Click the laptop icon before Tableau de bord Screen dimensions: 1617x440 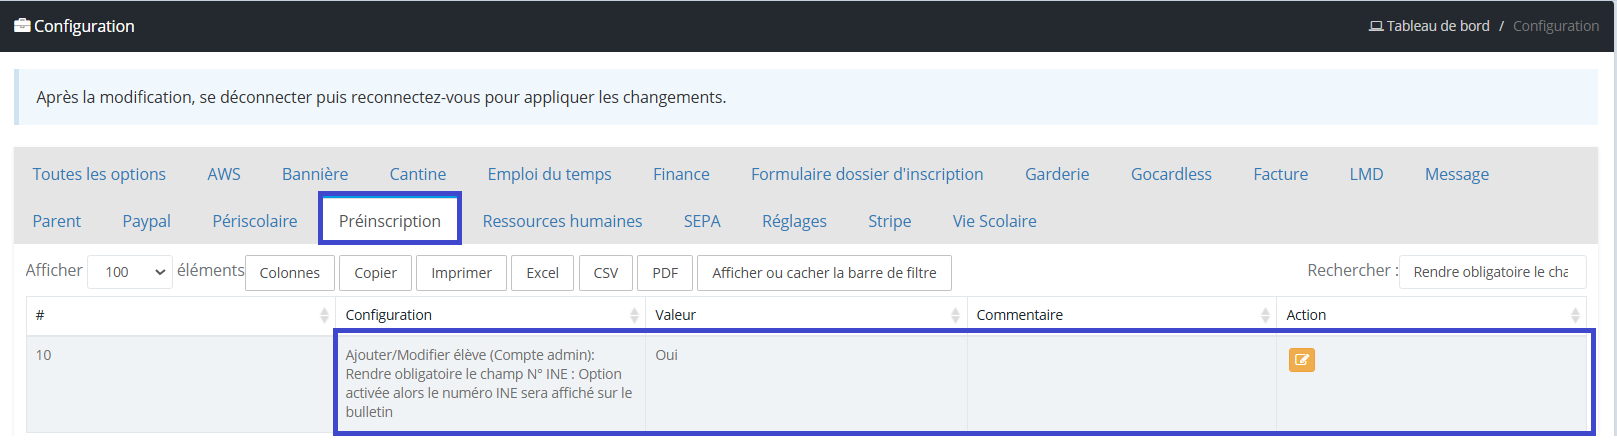(1376, 26)
